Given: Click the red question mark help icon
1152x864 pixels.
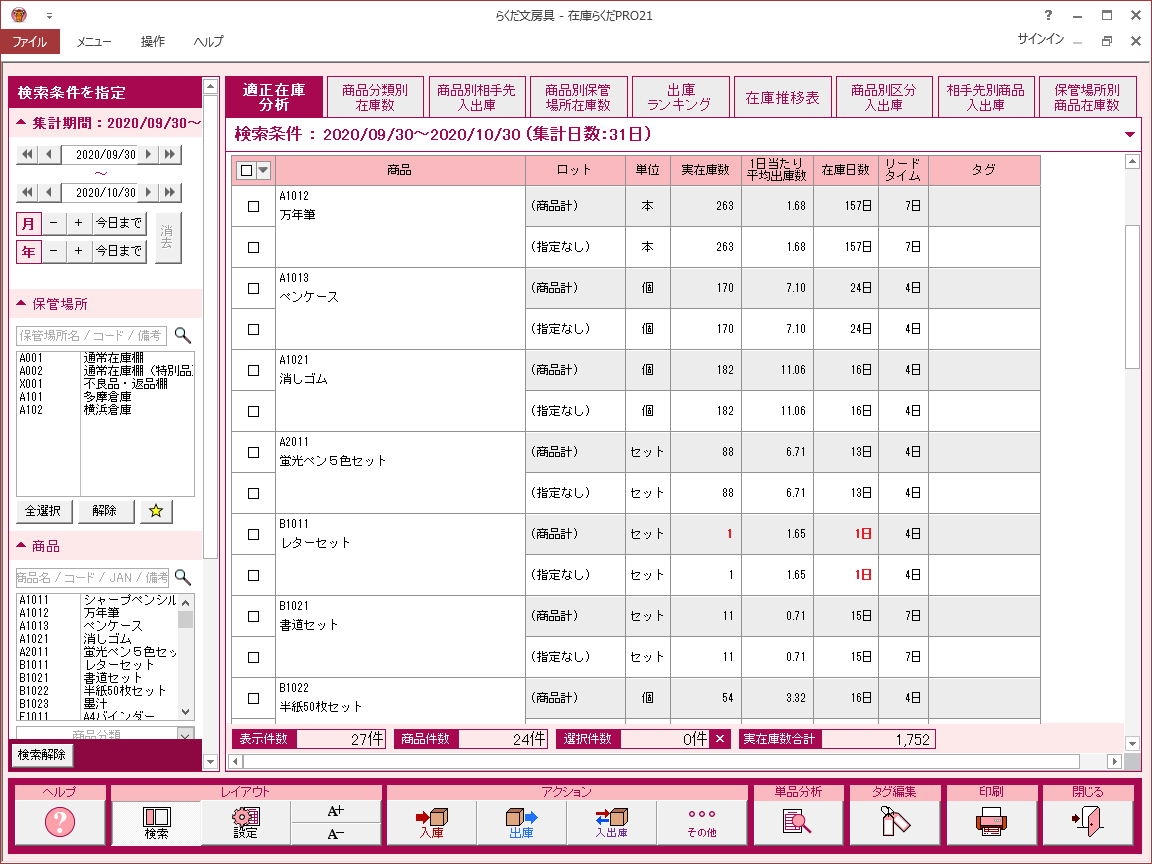Looking at the screenshot, I should click(x=59, y=822).
